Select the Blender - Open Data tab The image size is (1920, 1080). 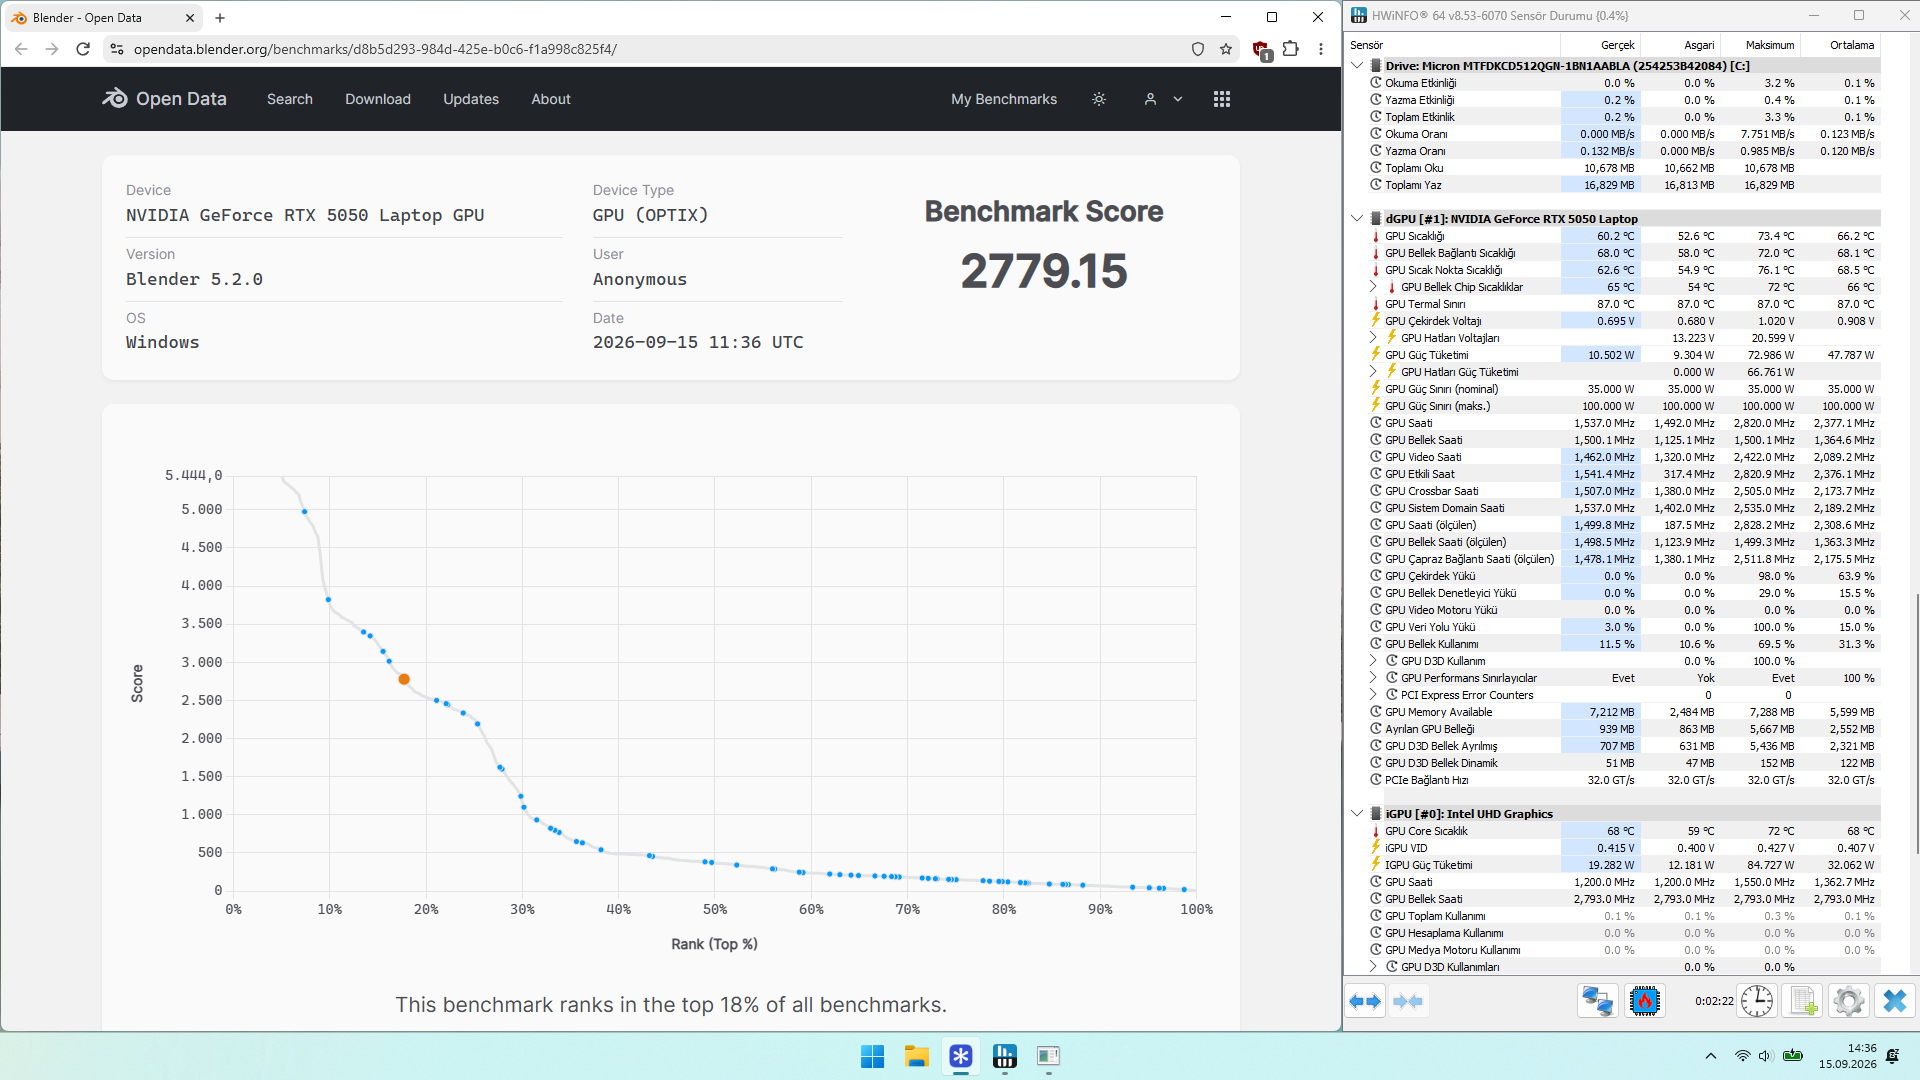[104, 18]
